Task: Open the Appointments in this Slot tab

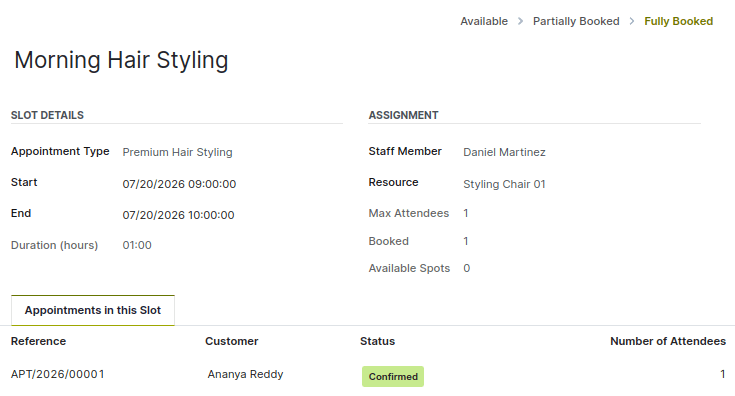Action: coord(93,310)
